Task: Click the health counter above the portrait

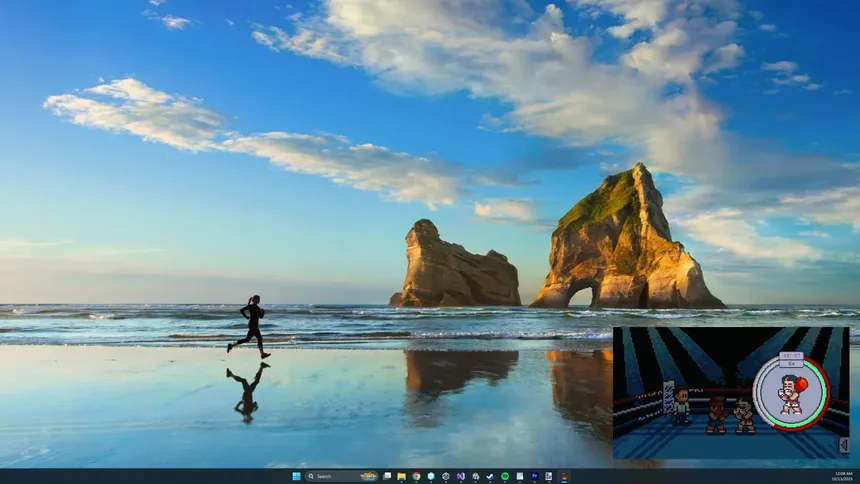Action: point(791,356)
